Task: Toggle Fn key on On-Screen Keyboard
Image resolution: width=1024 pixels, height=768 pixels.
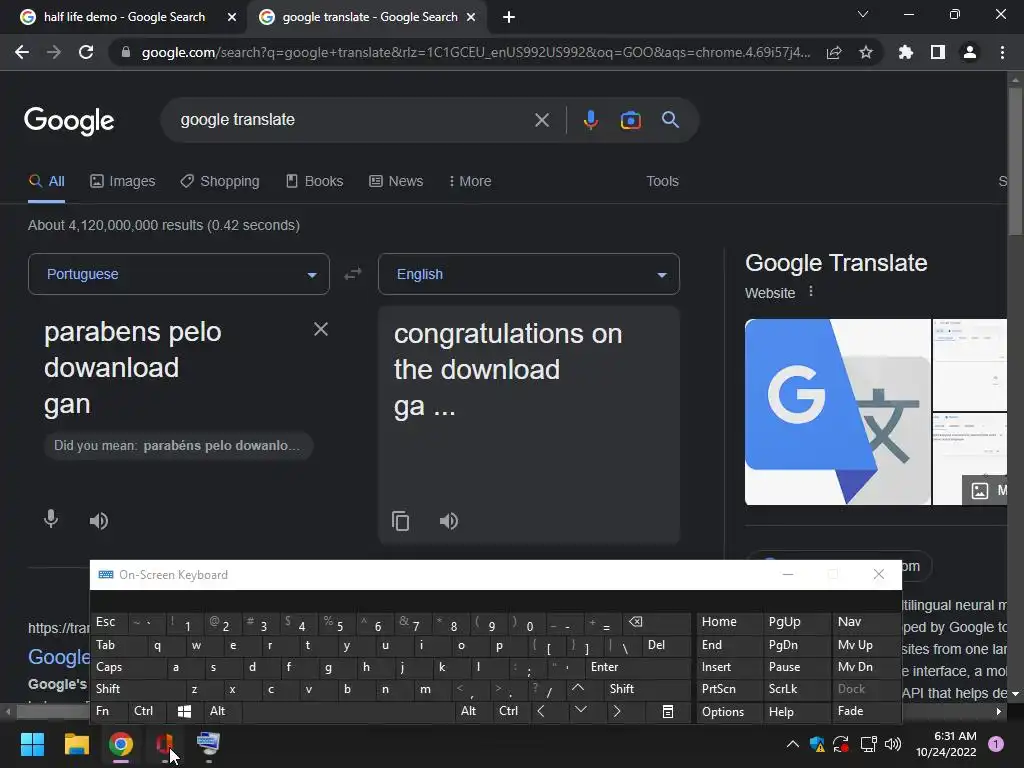Action: pos(109,711)
